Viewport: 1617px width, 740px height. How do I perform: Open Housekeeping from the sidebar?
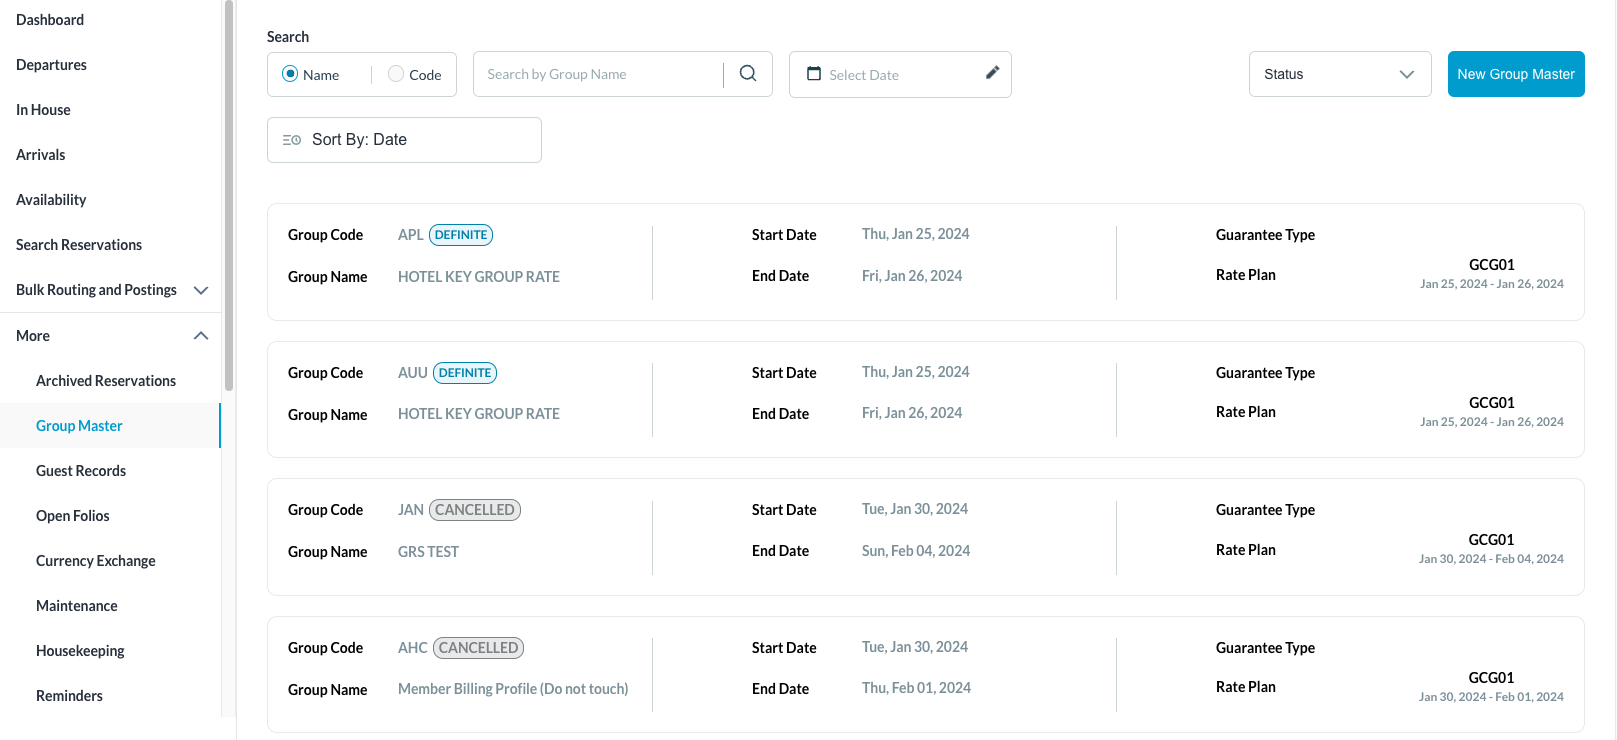[80, 651]
